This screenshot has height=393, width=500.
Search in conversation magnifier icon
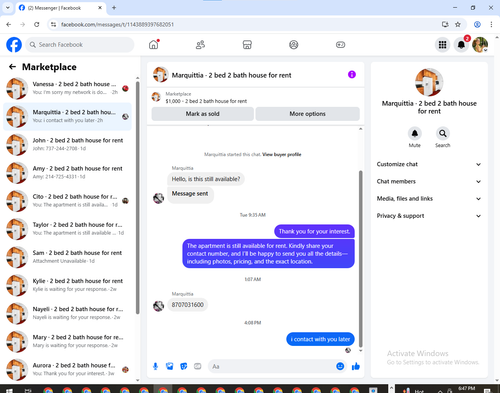(x=443, y=134)
